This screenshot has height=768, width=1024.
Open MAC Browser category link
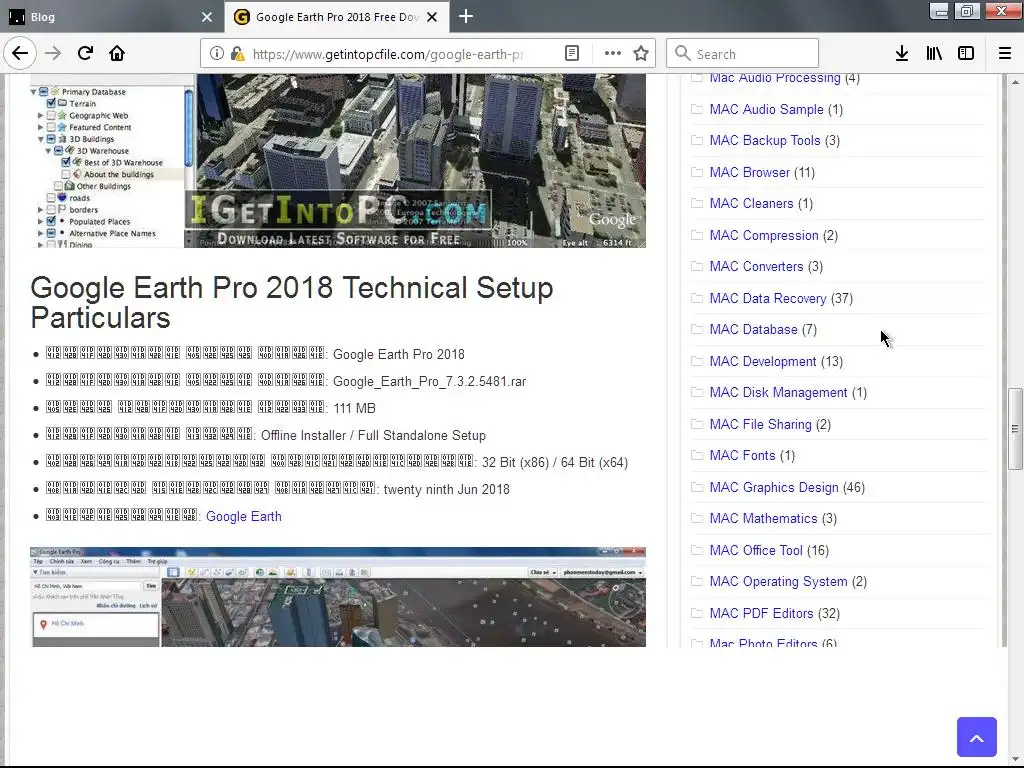click(750, 172)
